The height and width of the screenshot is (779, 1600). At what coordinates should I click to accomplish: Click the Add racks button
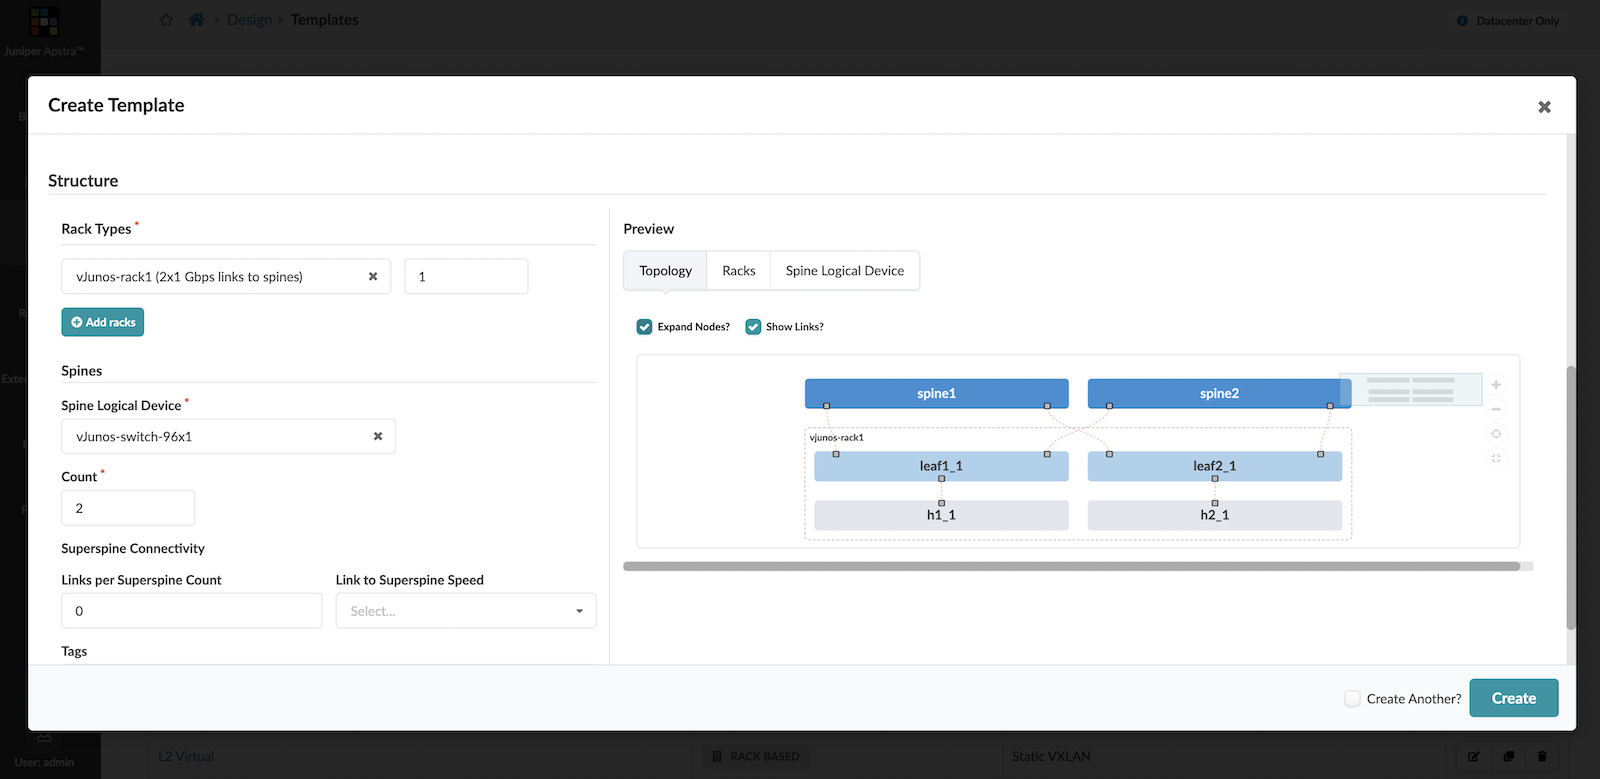point(103,322)
